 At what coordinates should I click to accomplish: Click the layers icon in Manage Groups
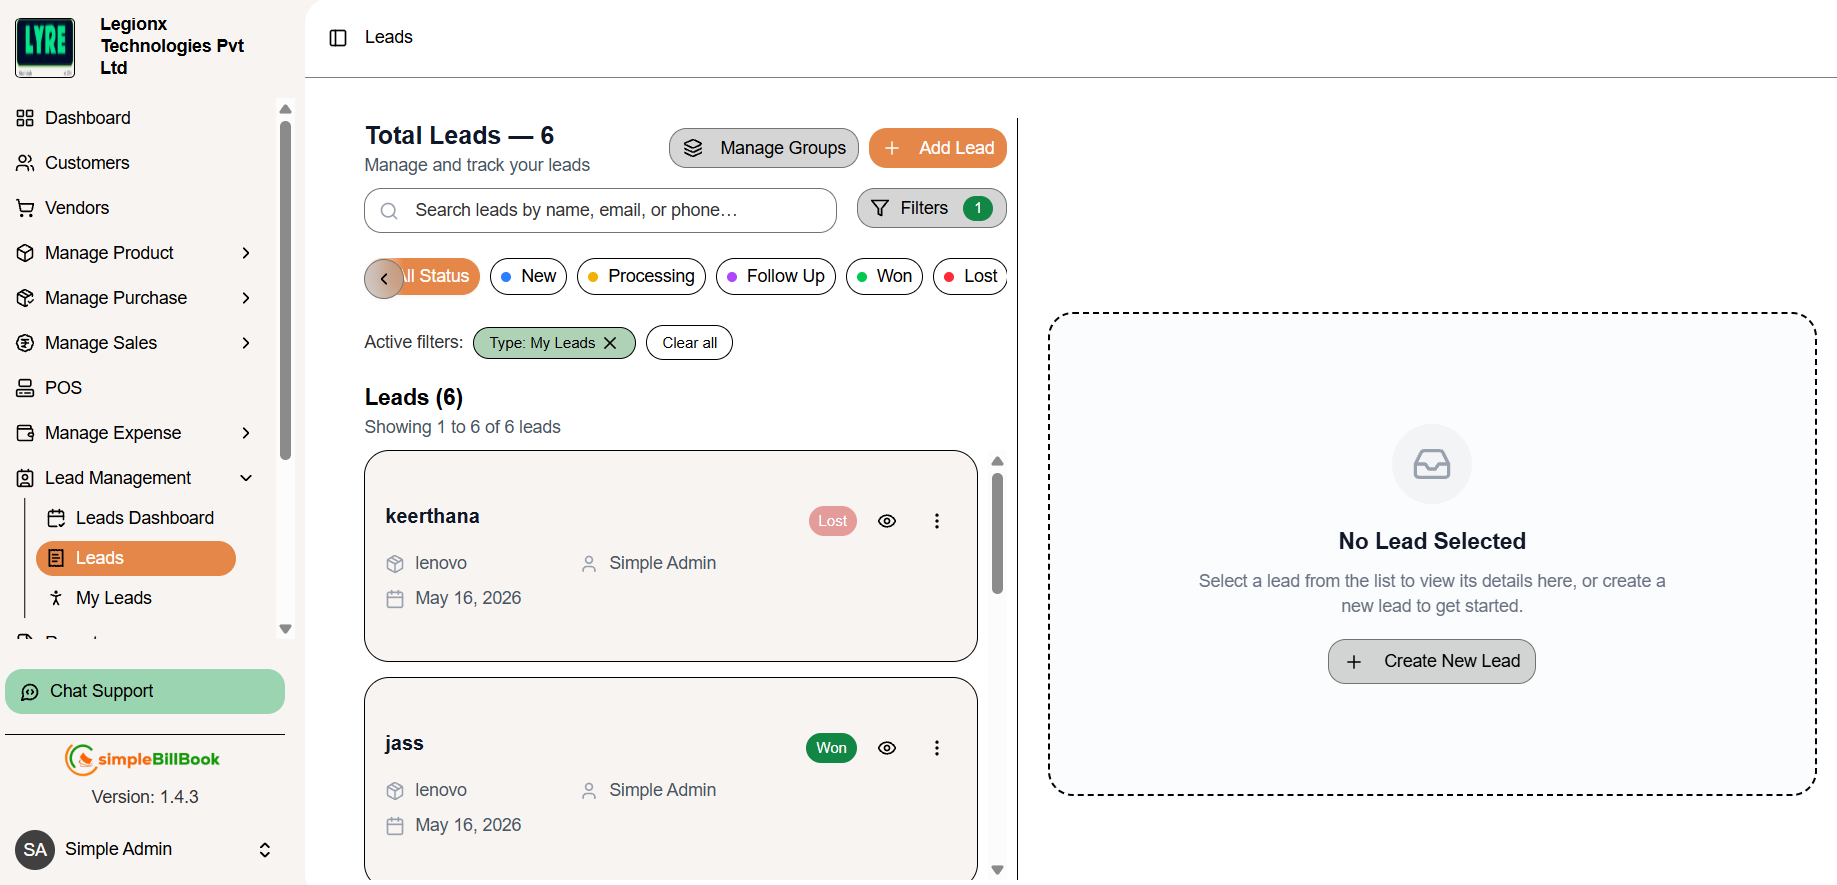693,148
